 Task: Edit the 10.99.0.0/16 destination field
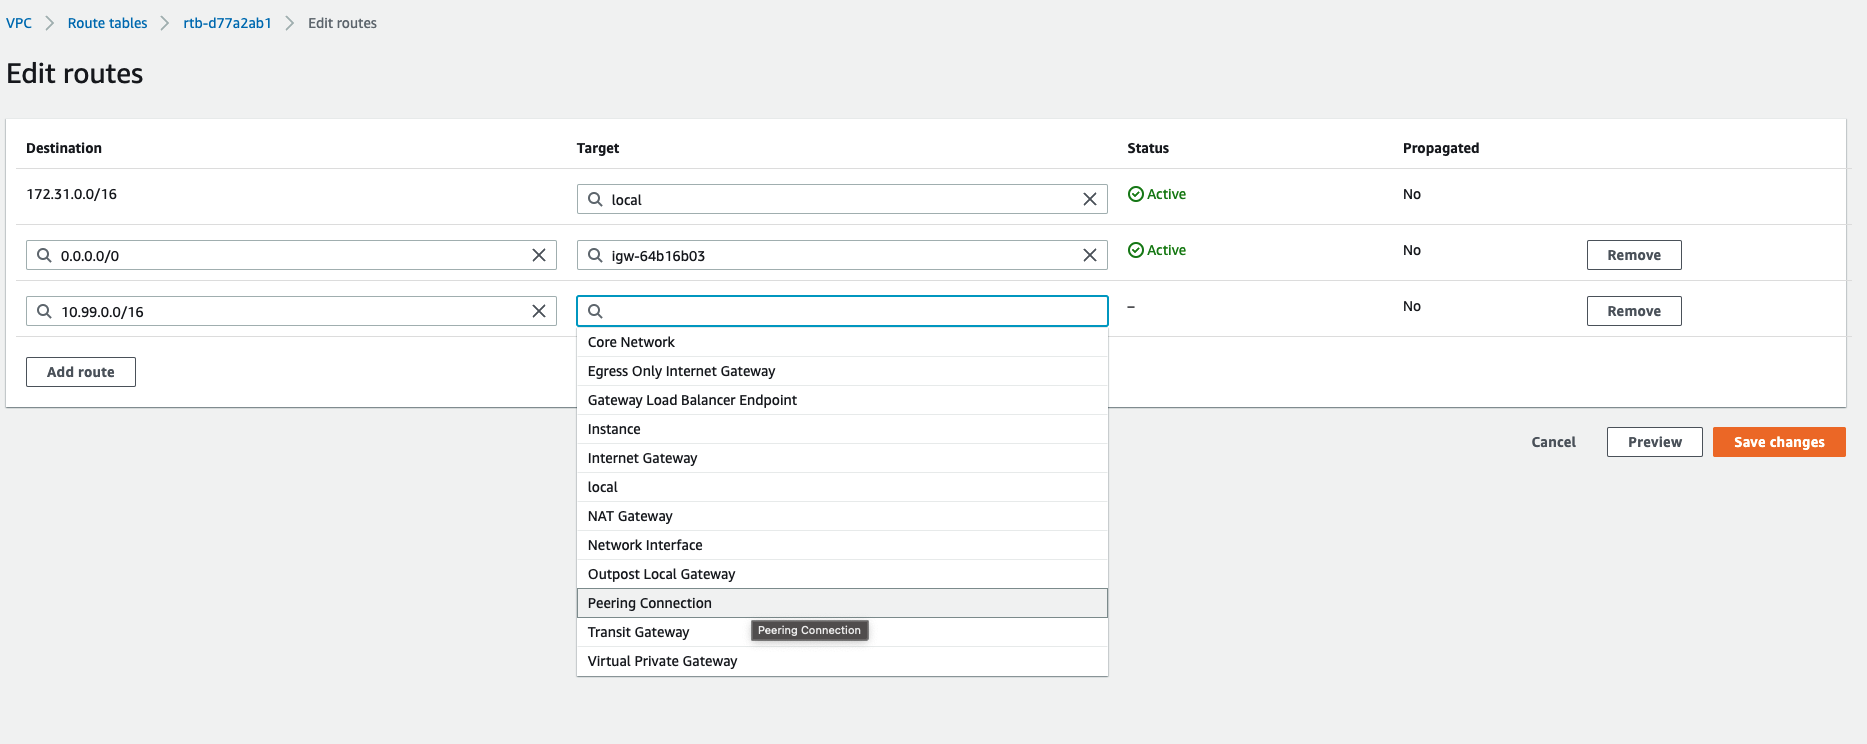coord(291,311)
